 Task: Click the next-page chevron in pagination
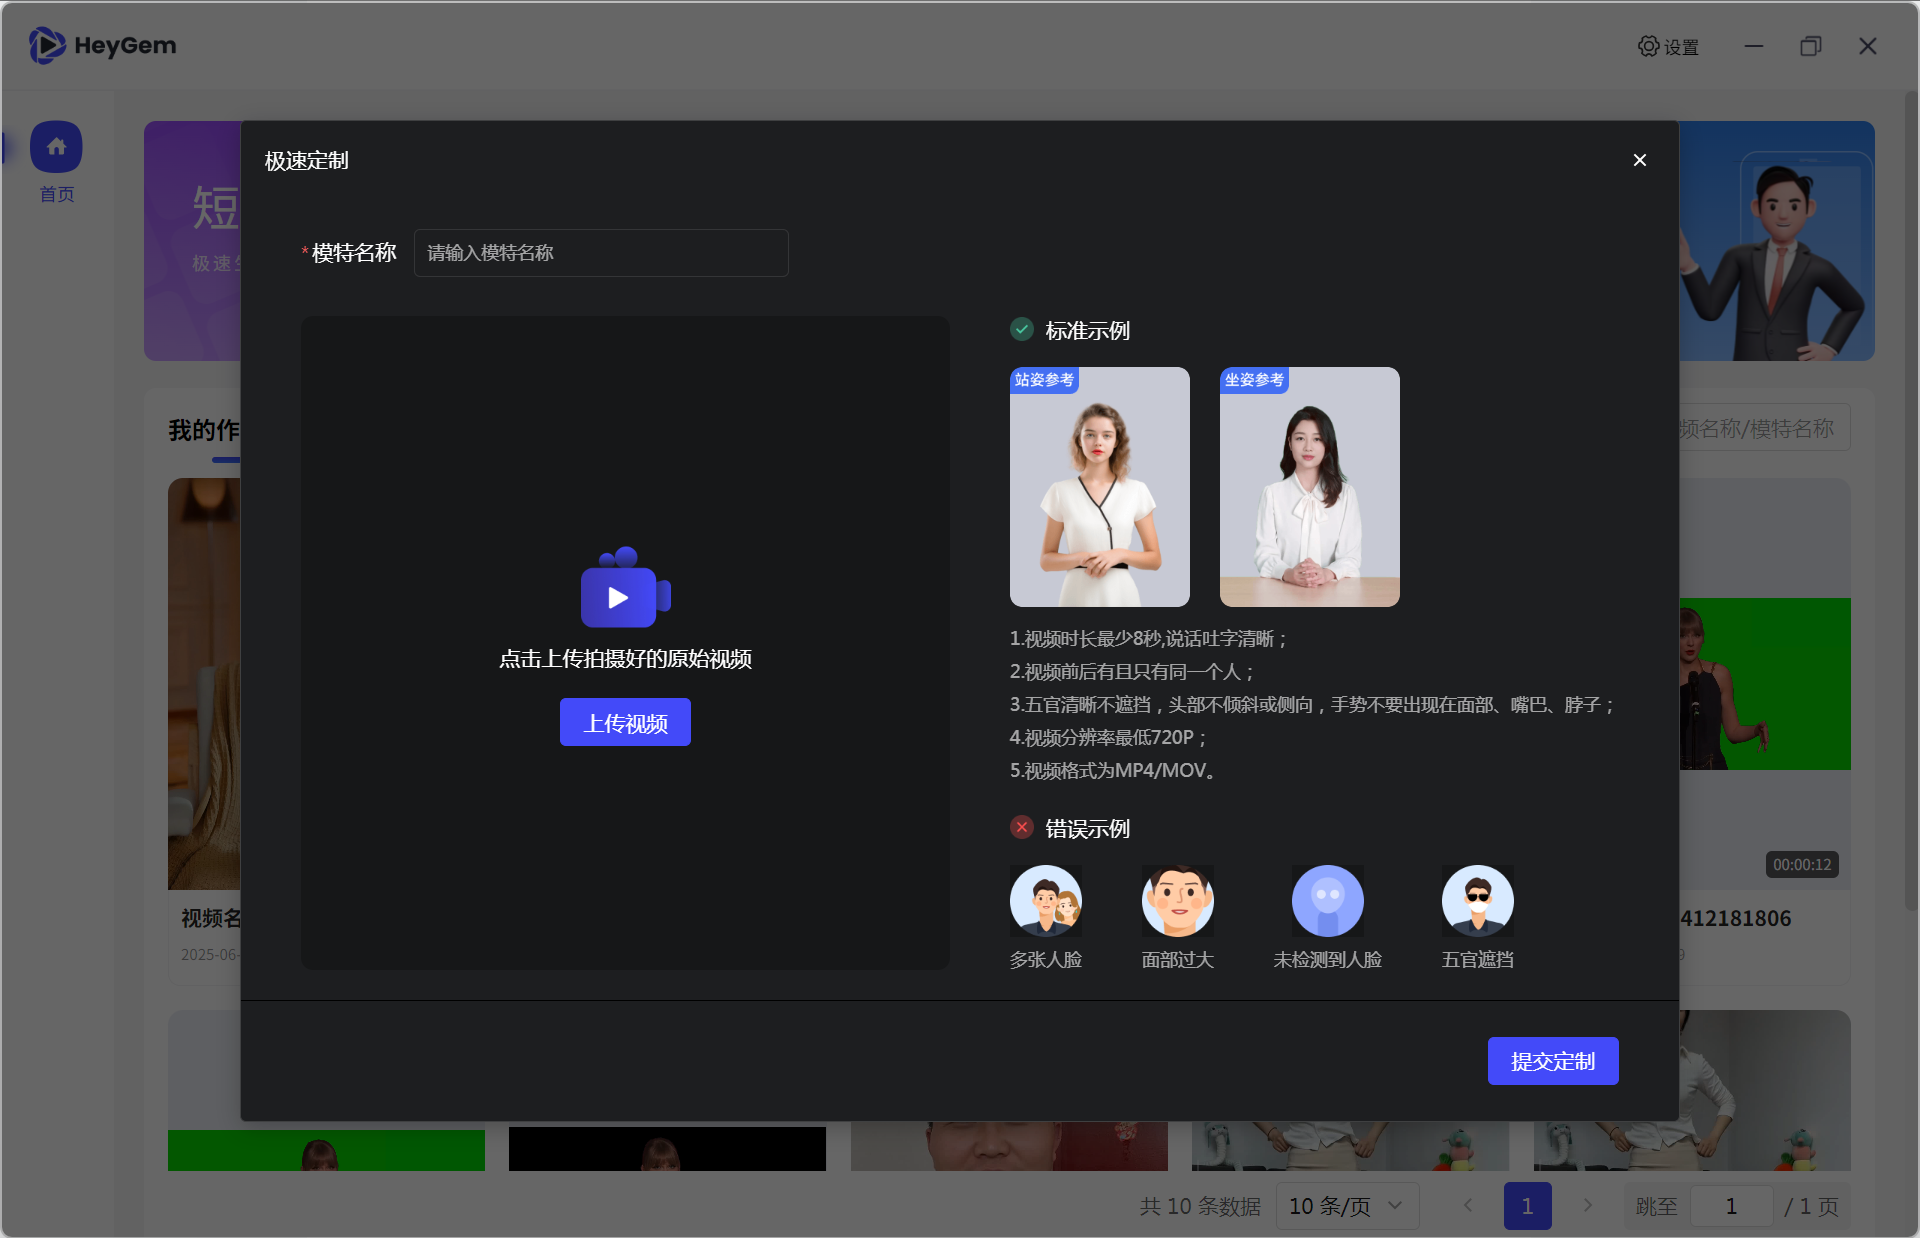1587,1206
